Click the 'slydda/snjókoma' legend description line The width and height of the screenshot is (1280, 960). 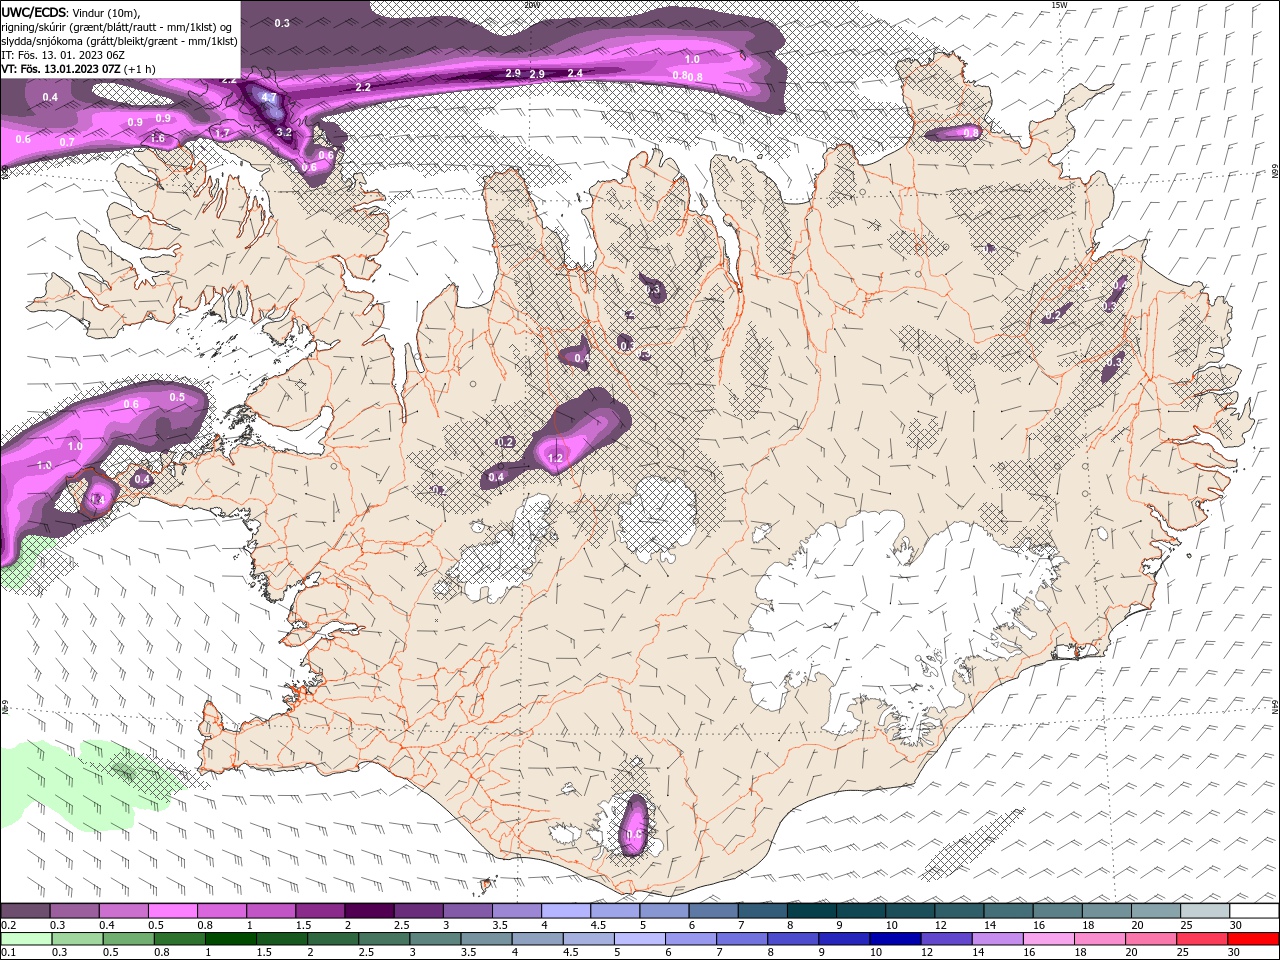click(x=119, y=41)
